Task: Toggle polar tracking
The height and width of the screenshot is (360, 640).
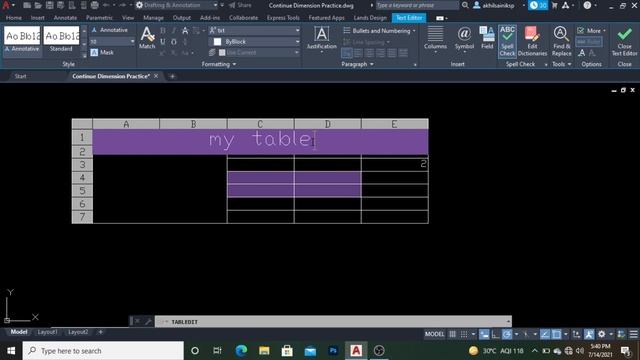Action: pos(507,334)
